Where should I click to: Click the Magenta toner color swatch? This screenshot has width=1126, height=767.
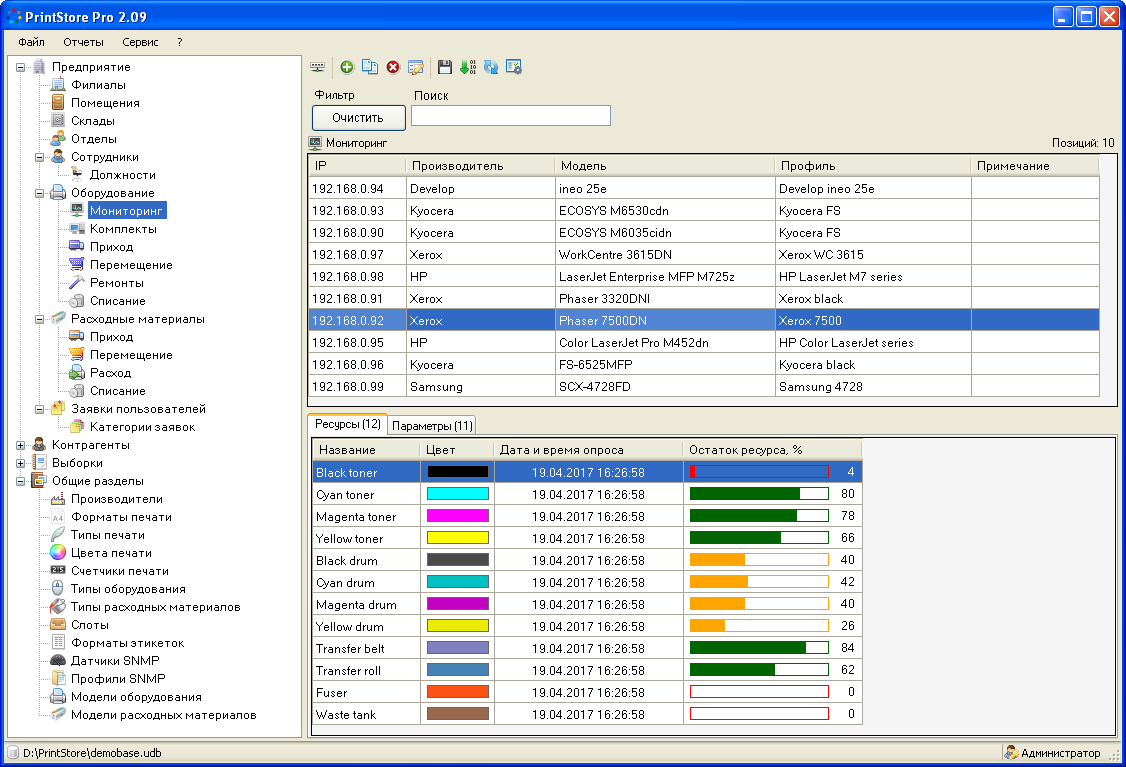coord(457,516)
